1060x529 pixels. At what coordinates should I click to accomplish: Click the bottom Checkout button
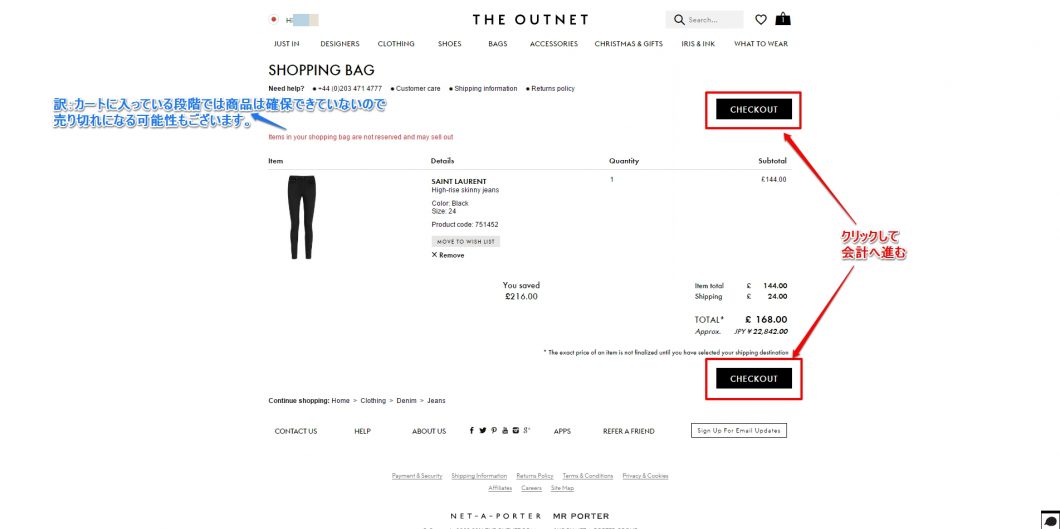coord(754,378)
